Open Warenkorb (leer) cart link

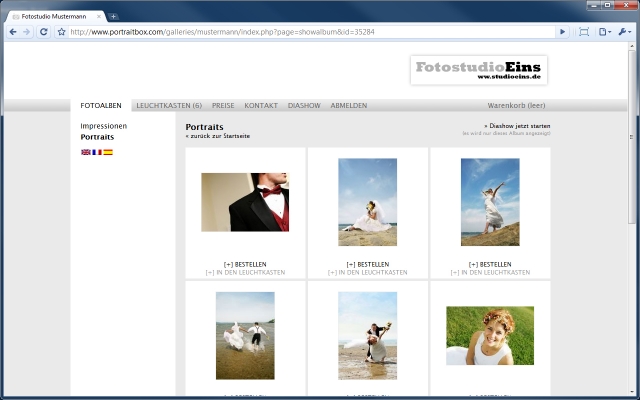(516, 105)
